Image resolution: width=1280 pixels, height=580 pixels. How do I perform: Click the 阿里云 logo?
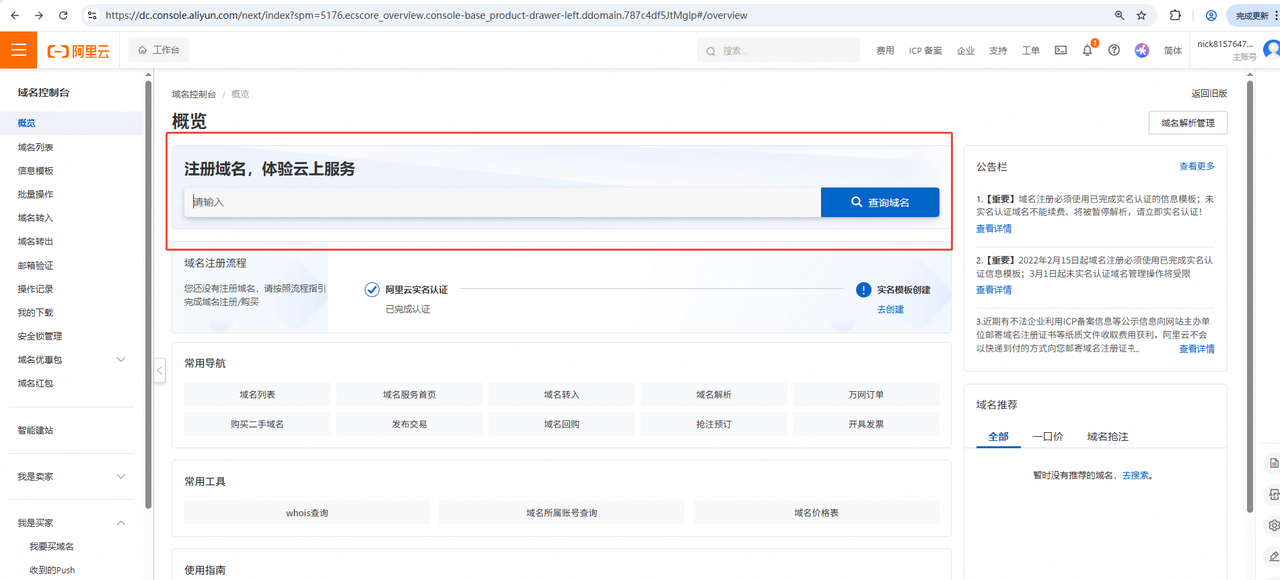78,51
